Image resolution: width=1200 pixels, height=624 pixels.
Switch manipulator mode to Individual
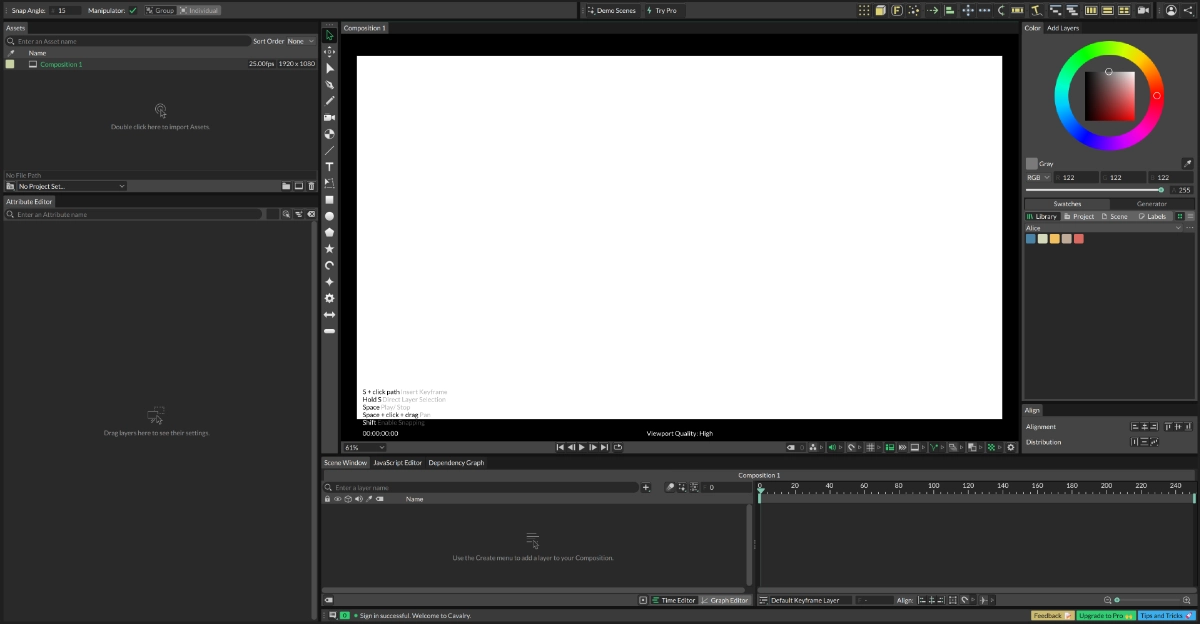(199, 10)
